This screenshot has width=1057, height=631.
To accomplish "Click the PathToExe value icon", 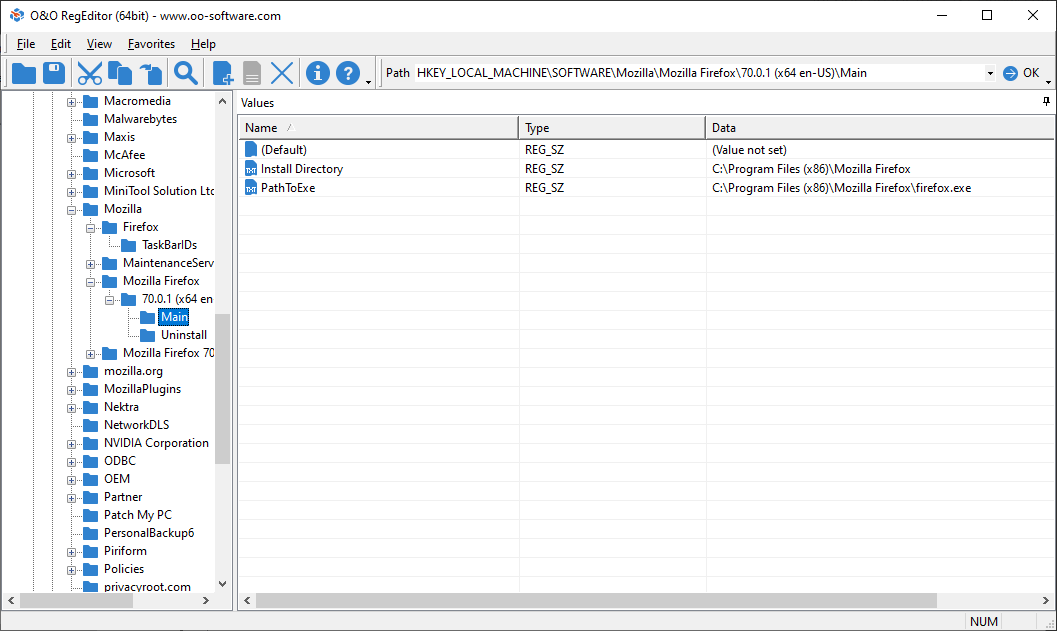I will point(251,187).
